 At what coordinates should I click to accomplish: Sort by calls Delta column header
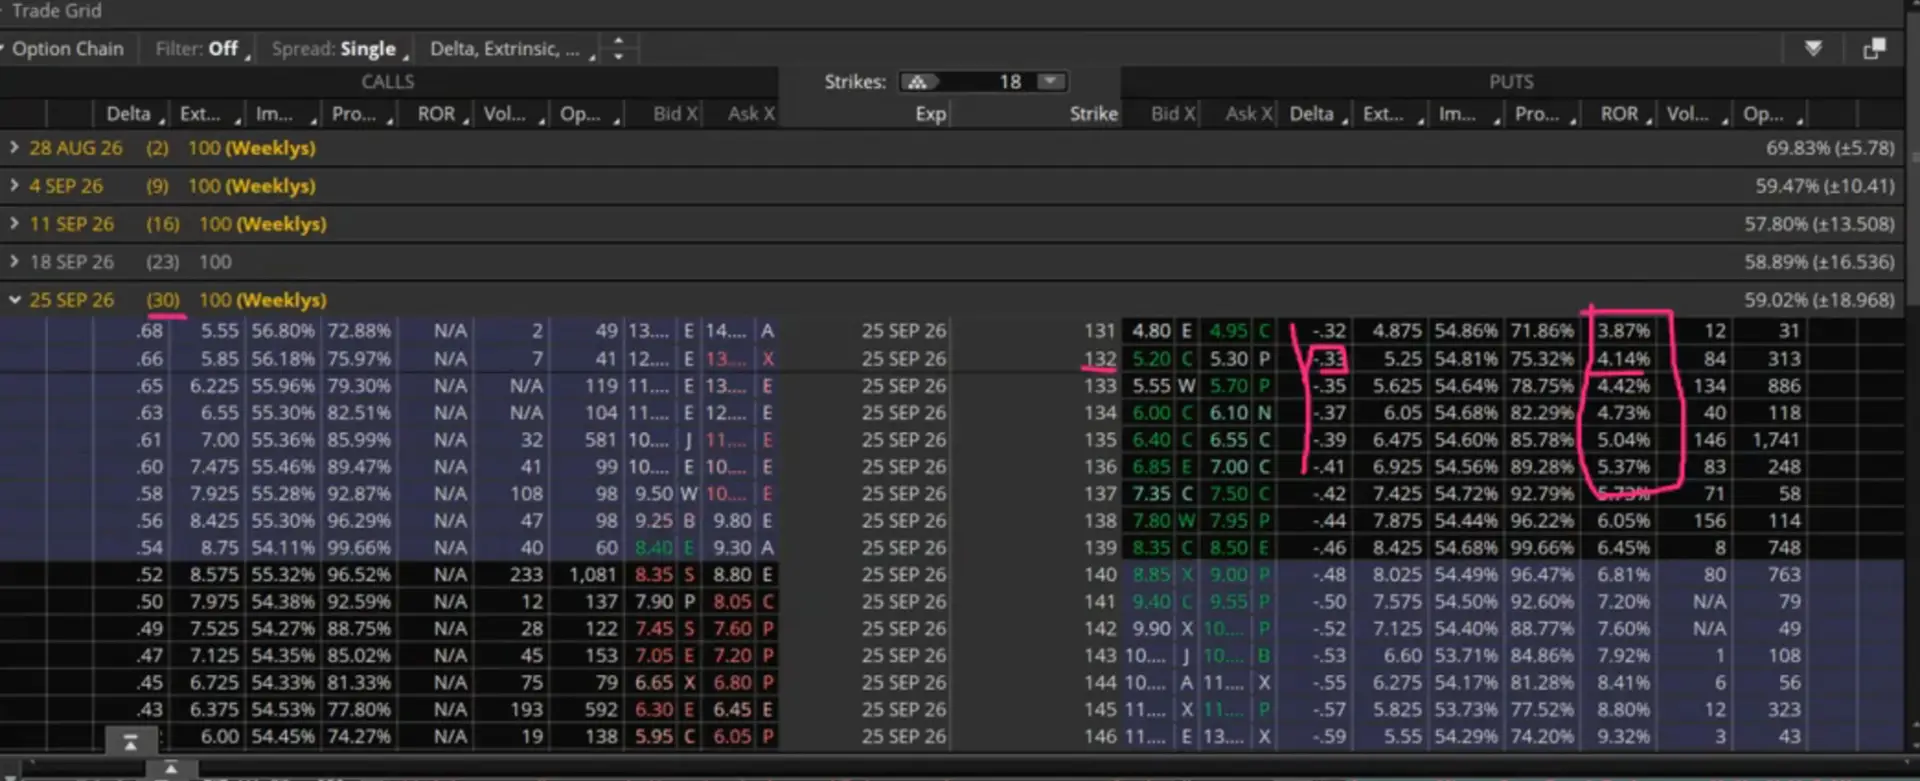(x=129, y=114)
